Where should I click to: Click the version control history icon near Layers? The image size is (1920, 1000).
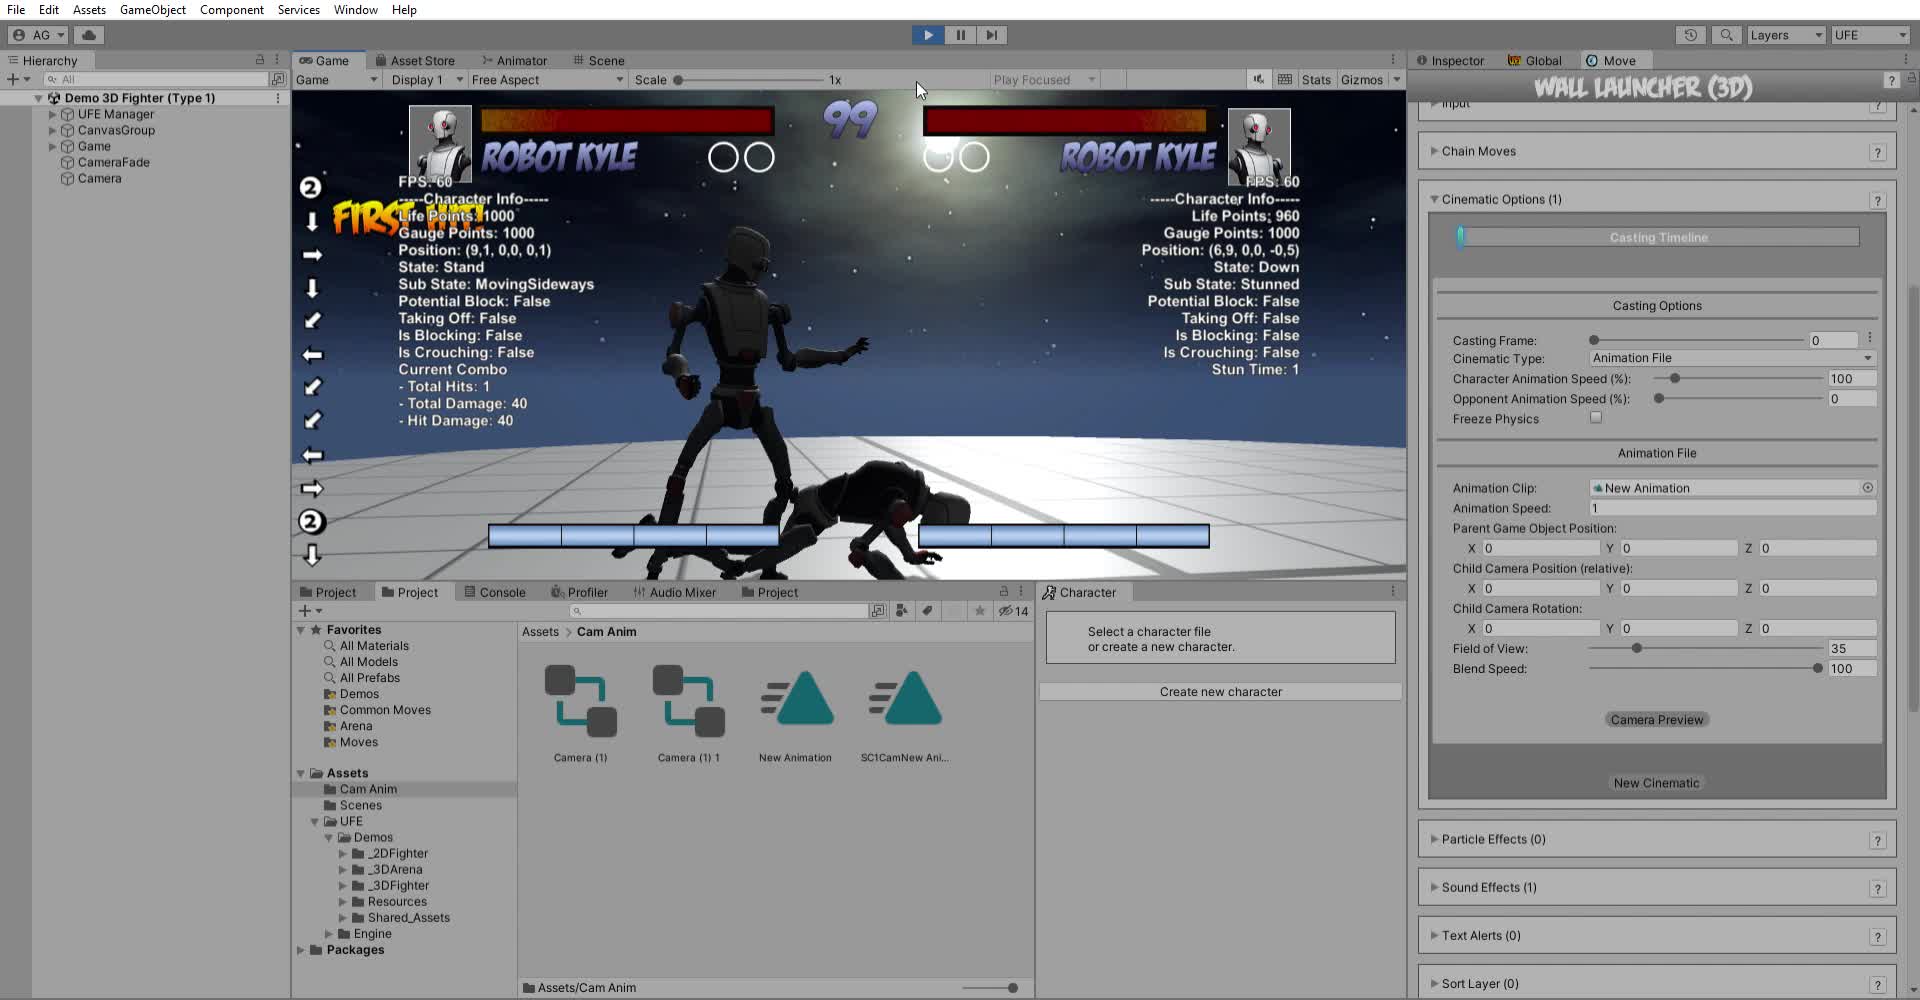click(x=1690, y=35)
